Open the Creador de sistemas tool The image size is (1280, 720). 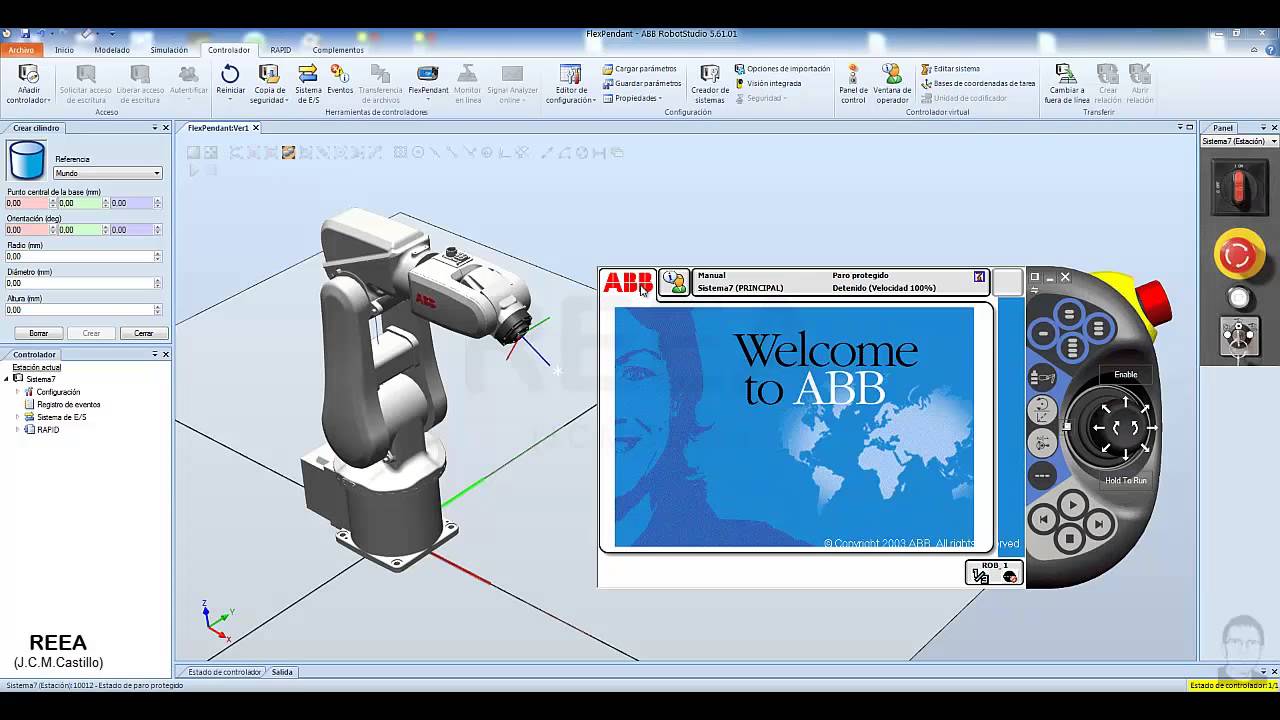coord(709,84)
